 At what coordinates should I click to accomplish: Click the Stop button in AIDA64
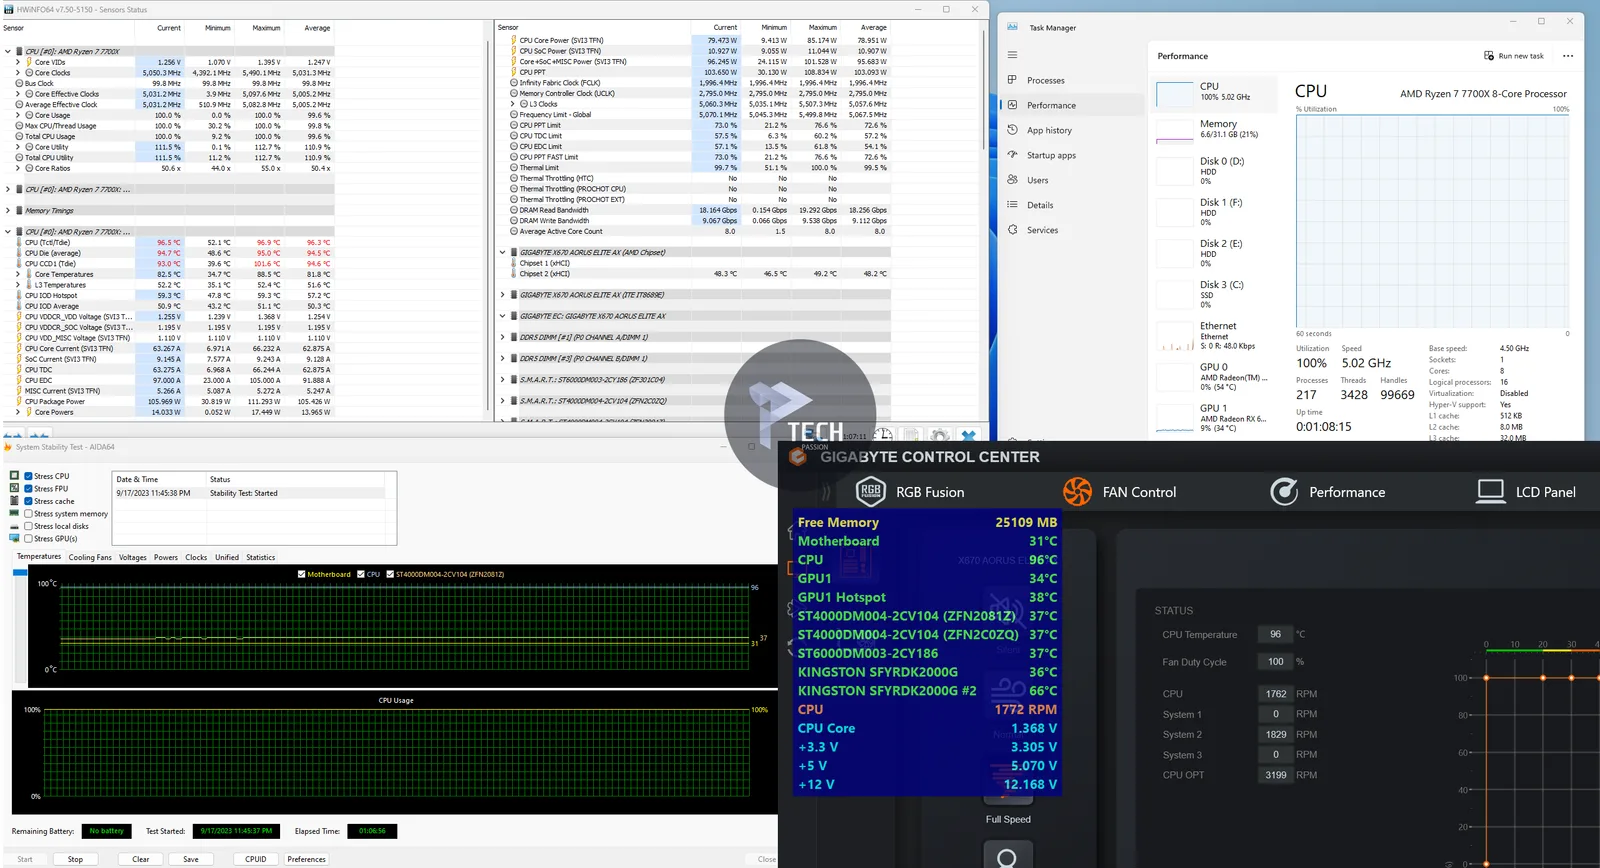click(x=75, y=859)
